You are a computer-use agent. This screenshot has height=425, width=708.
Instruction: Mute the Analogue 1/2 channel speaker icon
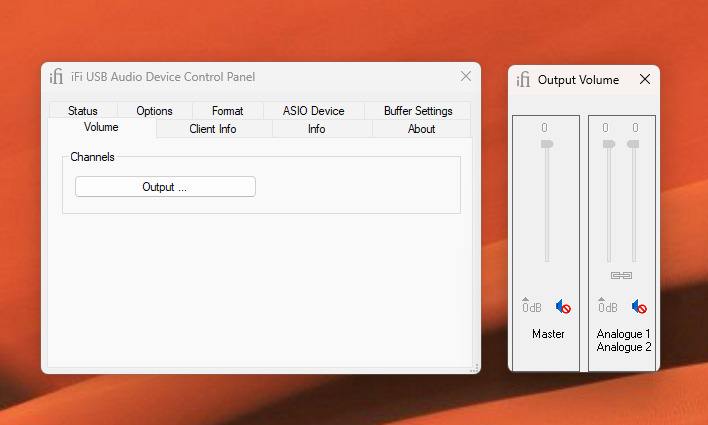click(x=639, y=308)
